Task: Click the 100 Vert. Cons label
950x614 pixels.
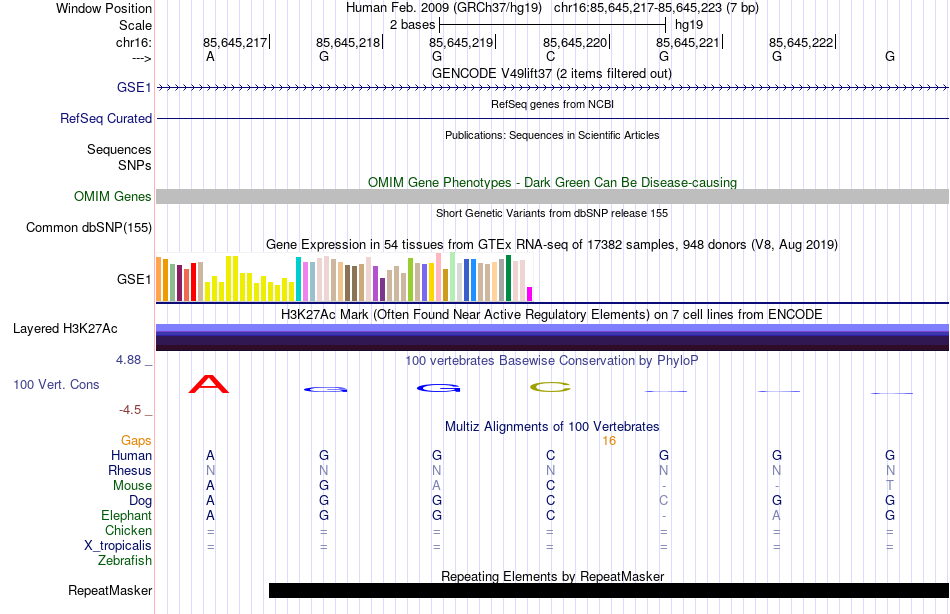Action: click(56, 384)
